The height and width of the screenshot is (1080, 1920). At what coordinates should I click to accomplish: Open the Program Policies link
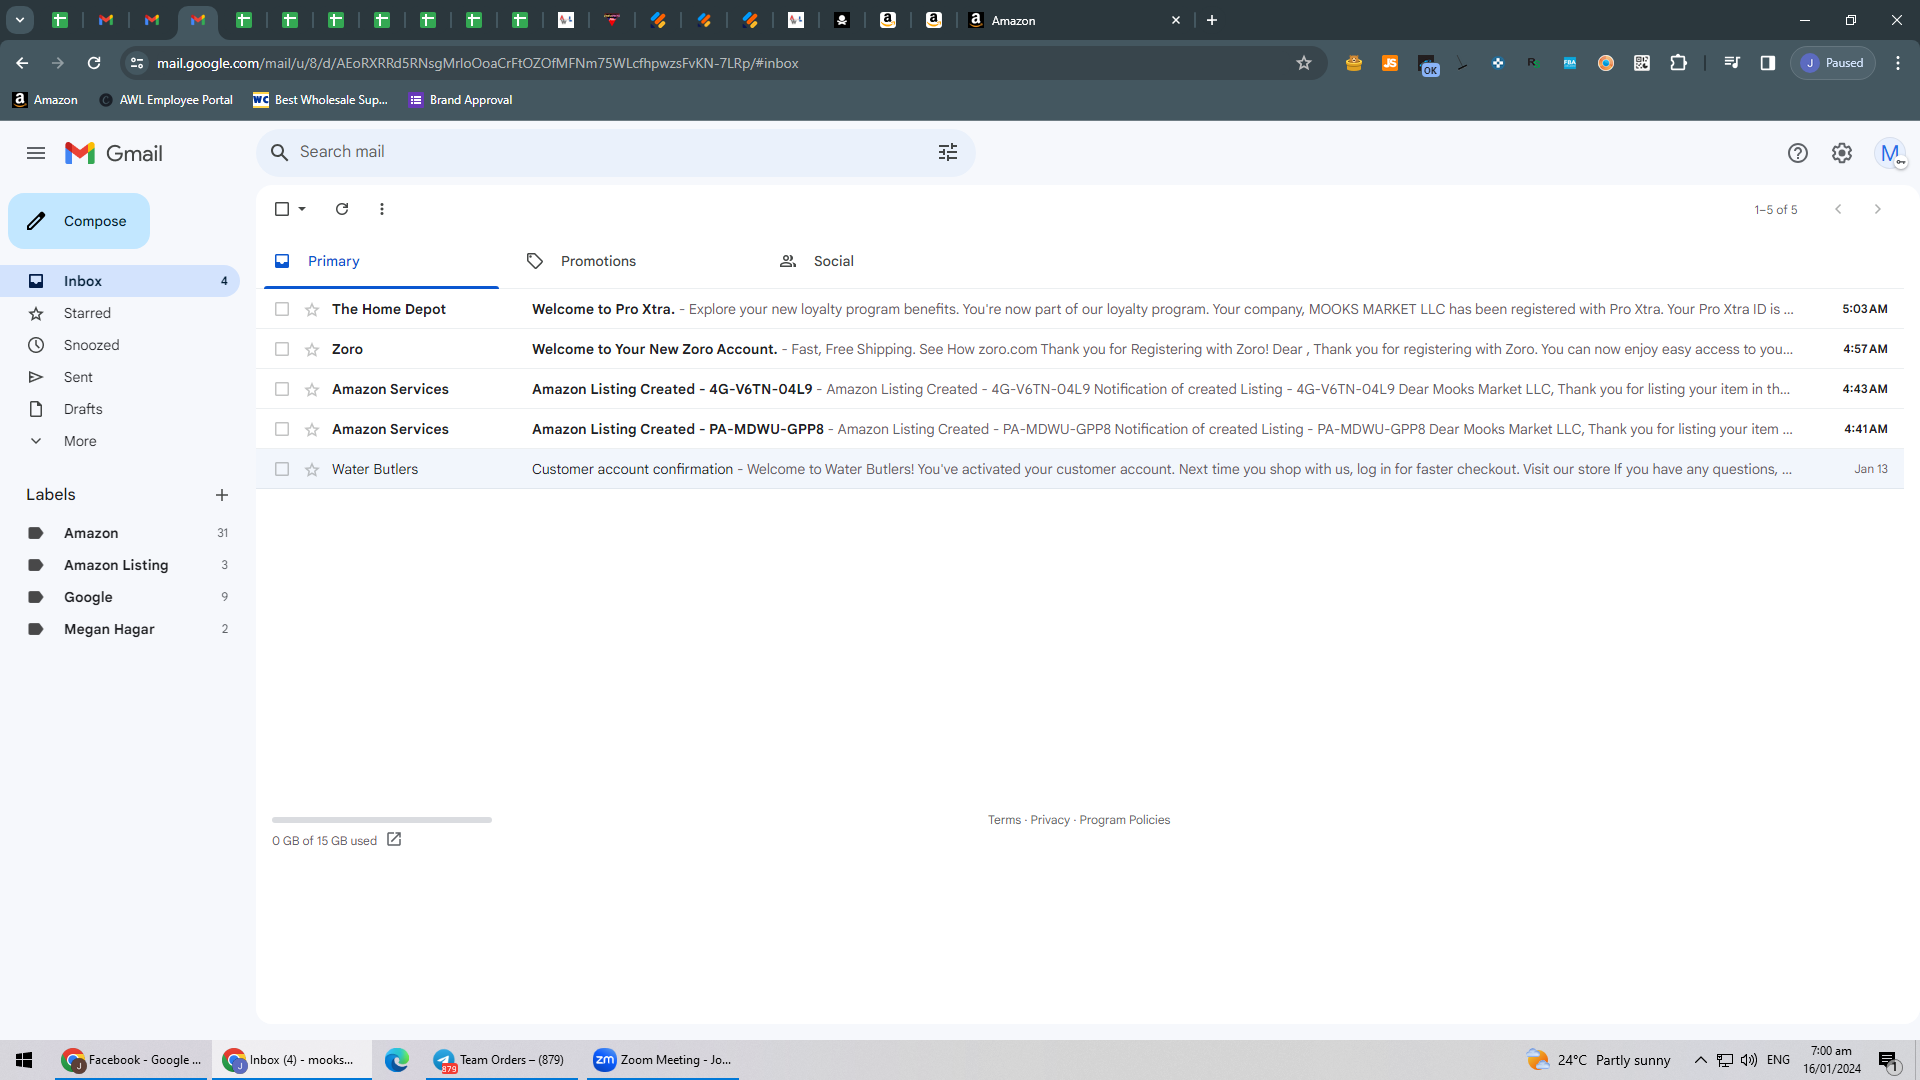pos(1125,820)
